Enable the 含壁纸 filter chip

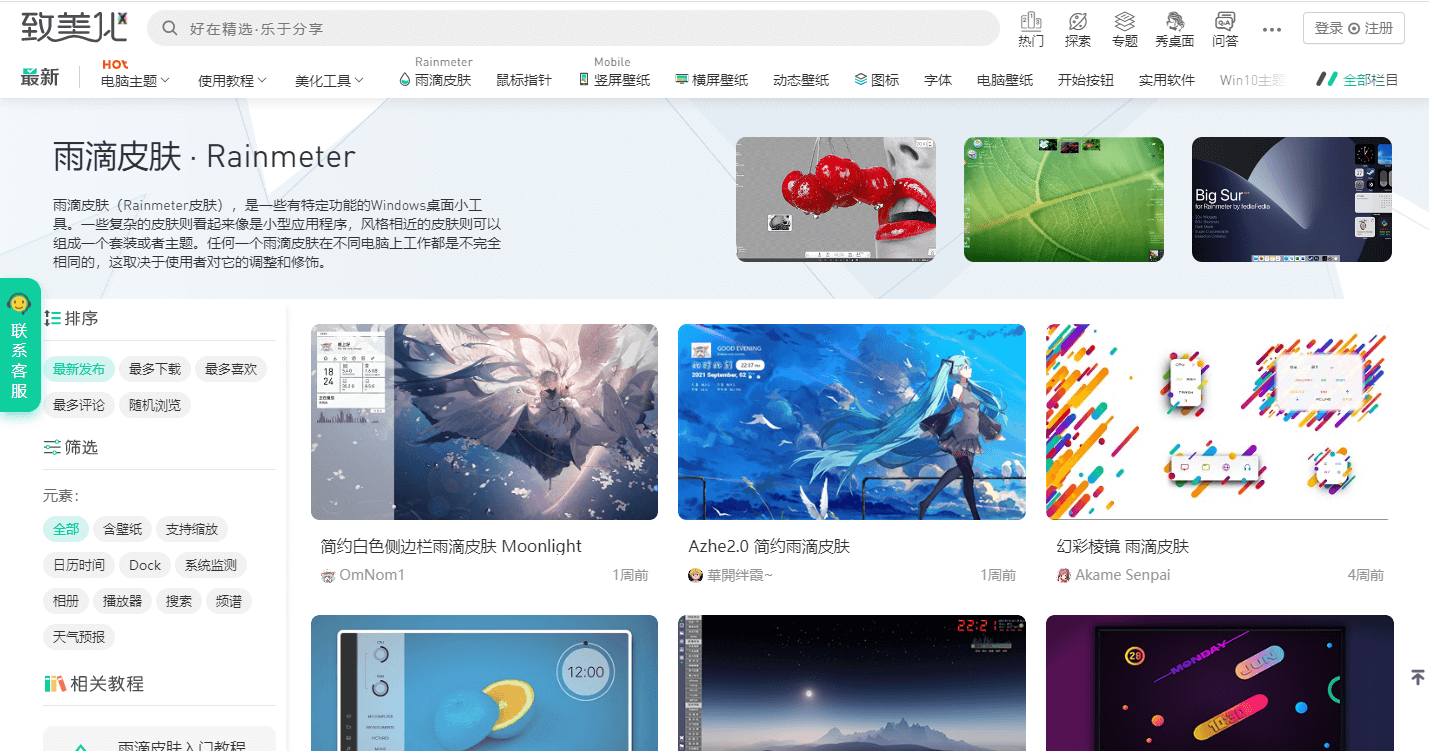(x=122, y=528)
